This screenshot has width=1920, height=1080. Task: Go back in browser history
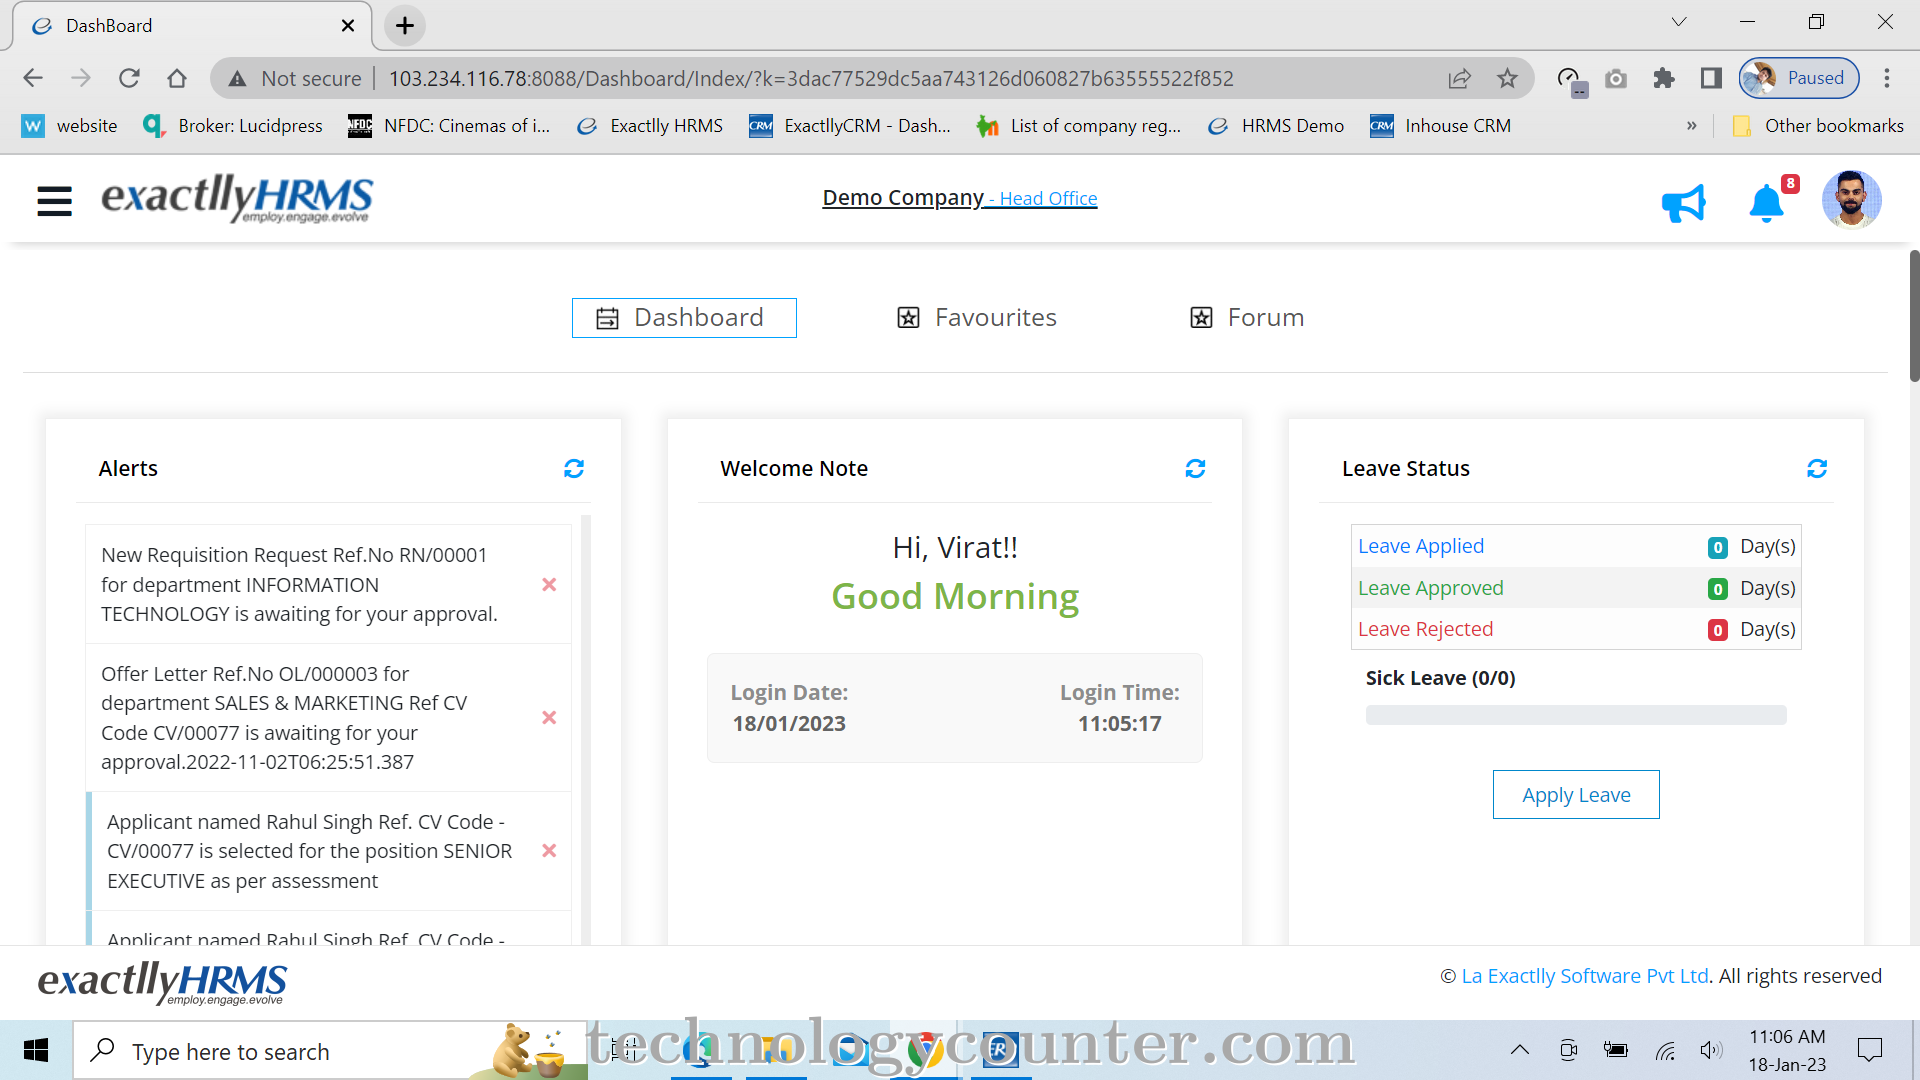point(33,78)
